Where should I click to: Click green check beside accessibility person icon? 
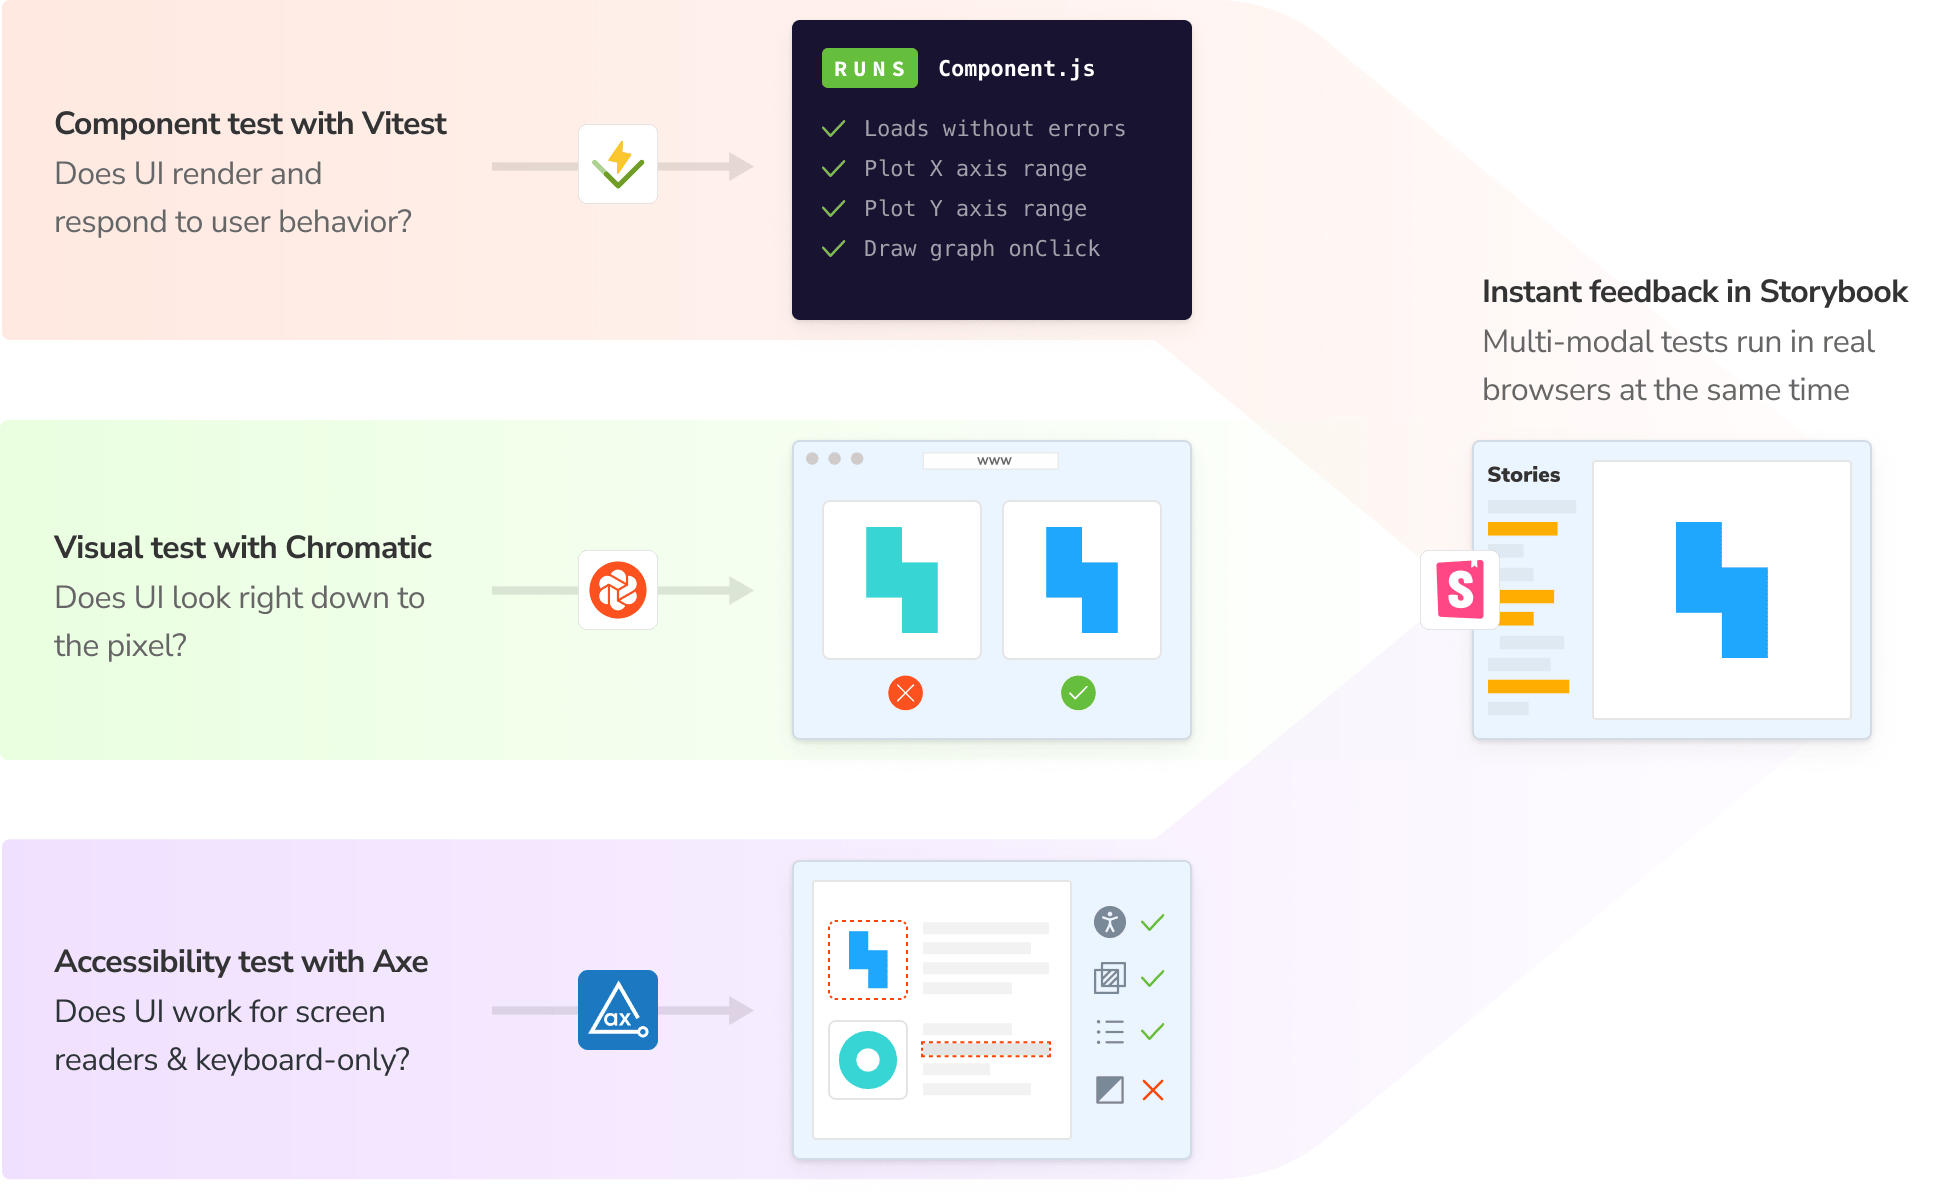pos(1153,922)
